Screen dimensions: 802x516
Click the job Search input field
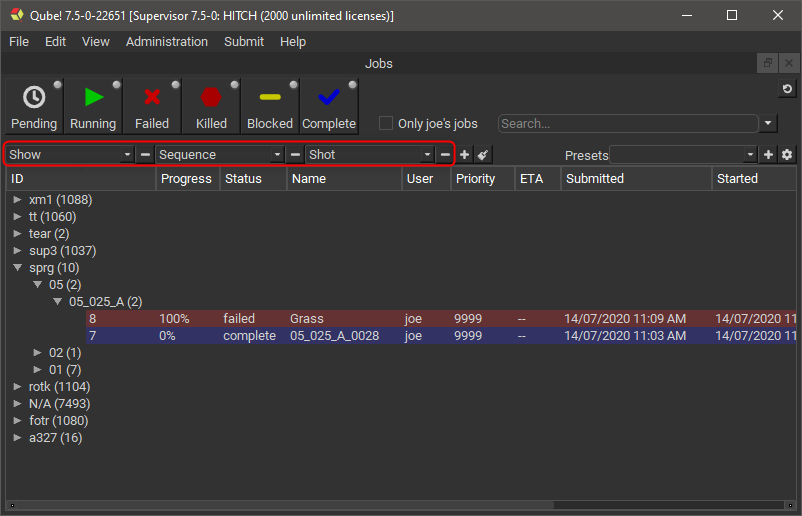tap(627, 124)
